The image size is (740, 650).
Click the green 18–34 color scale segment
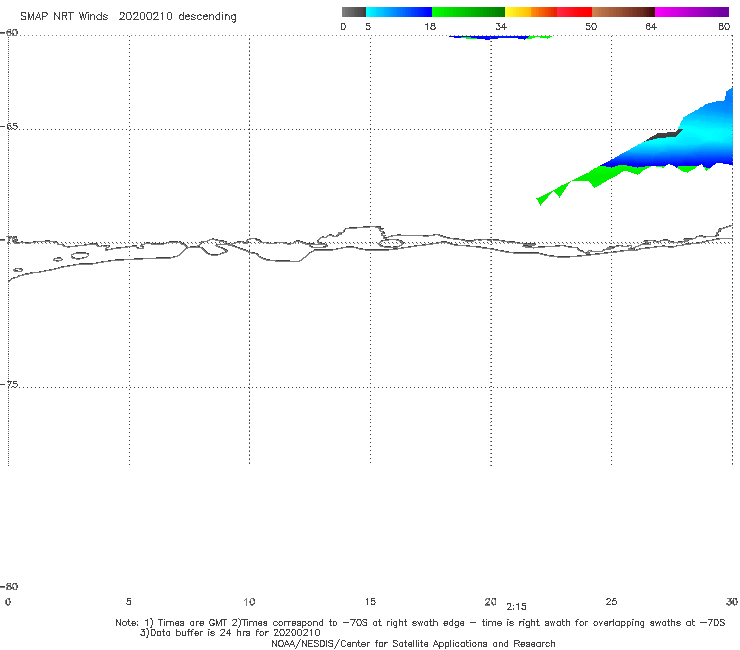[468, 12]
